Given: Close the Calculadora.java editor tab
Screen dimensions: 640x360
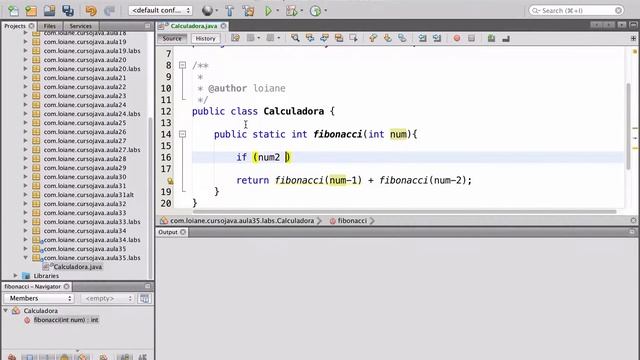Looking at the screenshot, I should click(223, 26).
